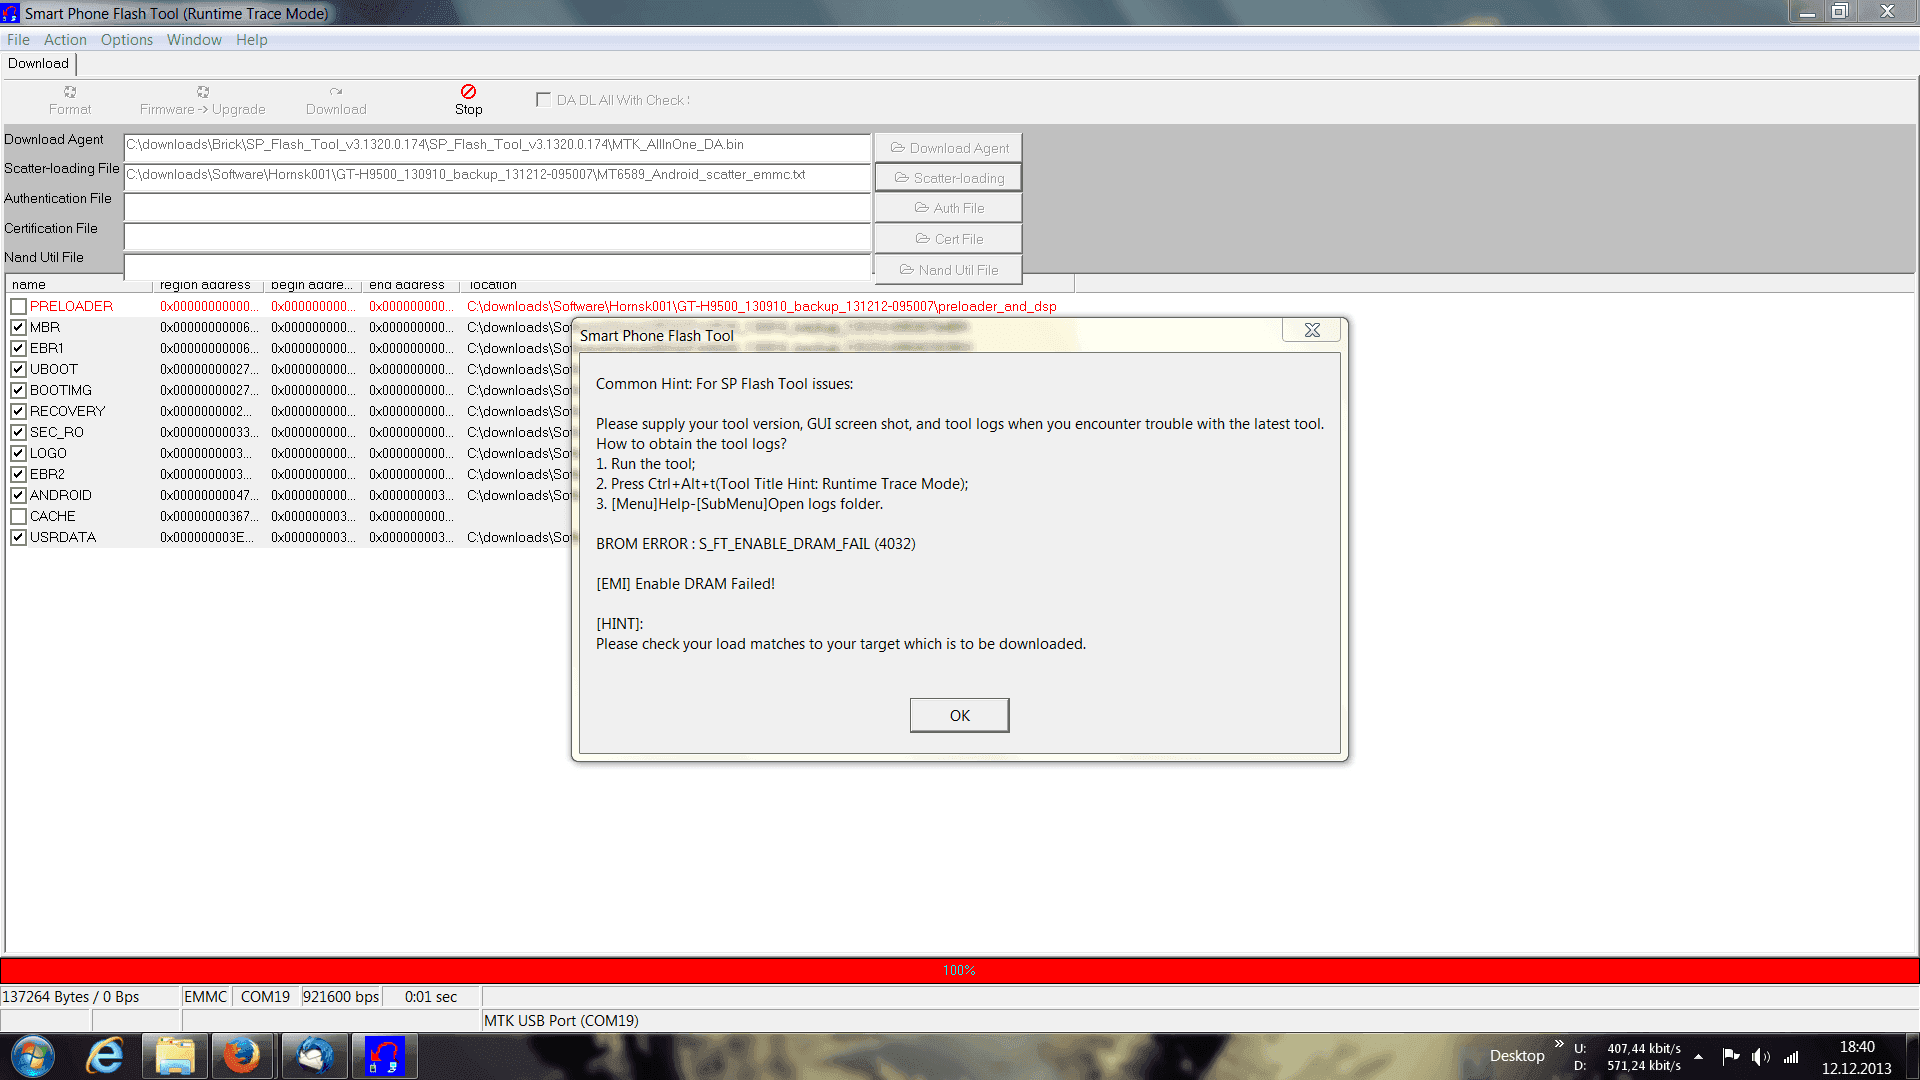Click the Auth File button
1920x1080 pixels.
coord(948,208)
